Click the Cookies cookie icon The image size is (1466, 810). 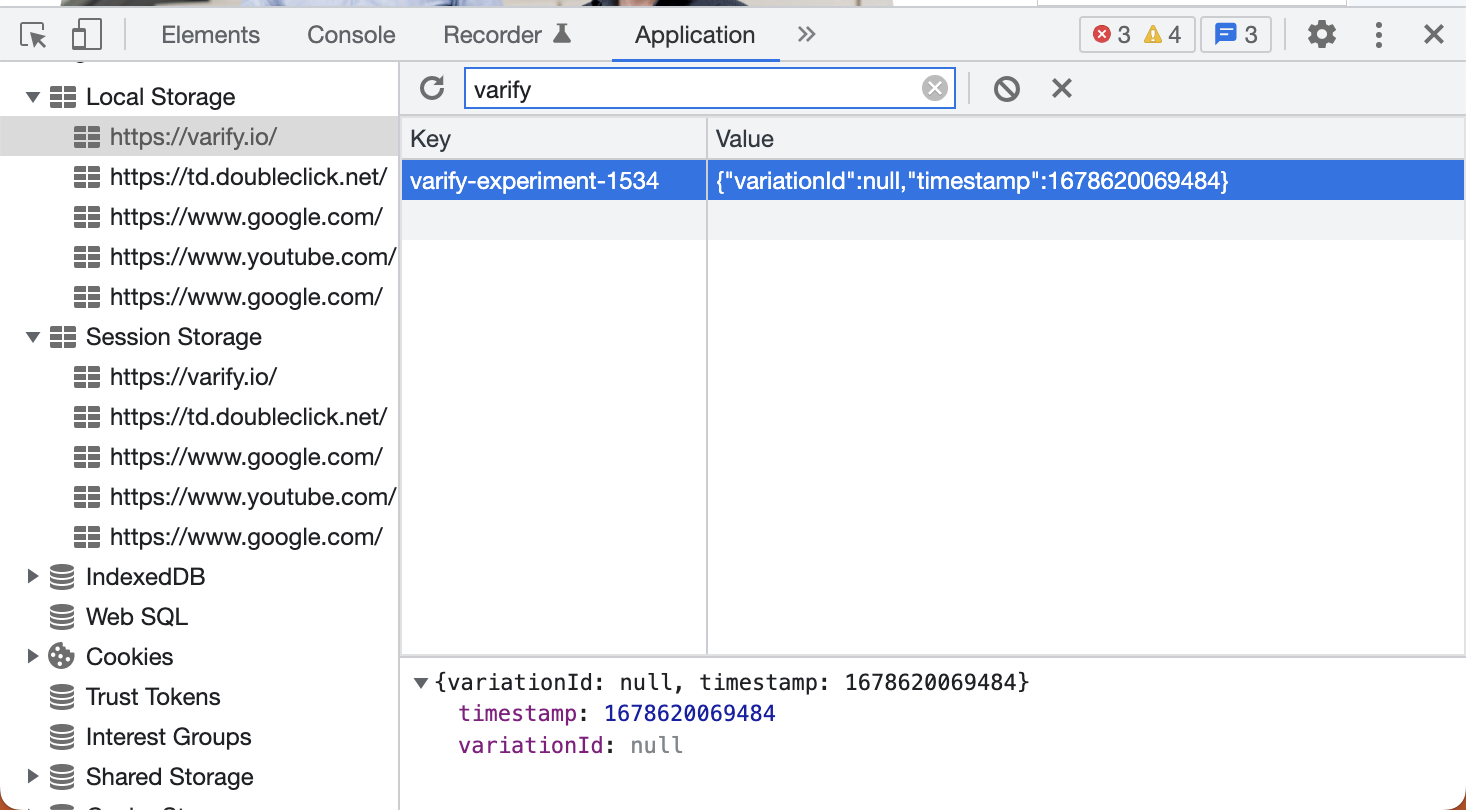pos(62,657)
